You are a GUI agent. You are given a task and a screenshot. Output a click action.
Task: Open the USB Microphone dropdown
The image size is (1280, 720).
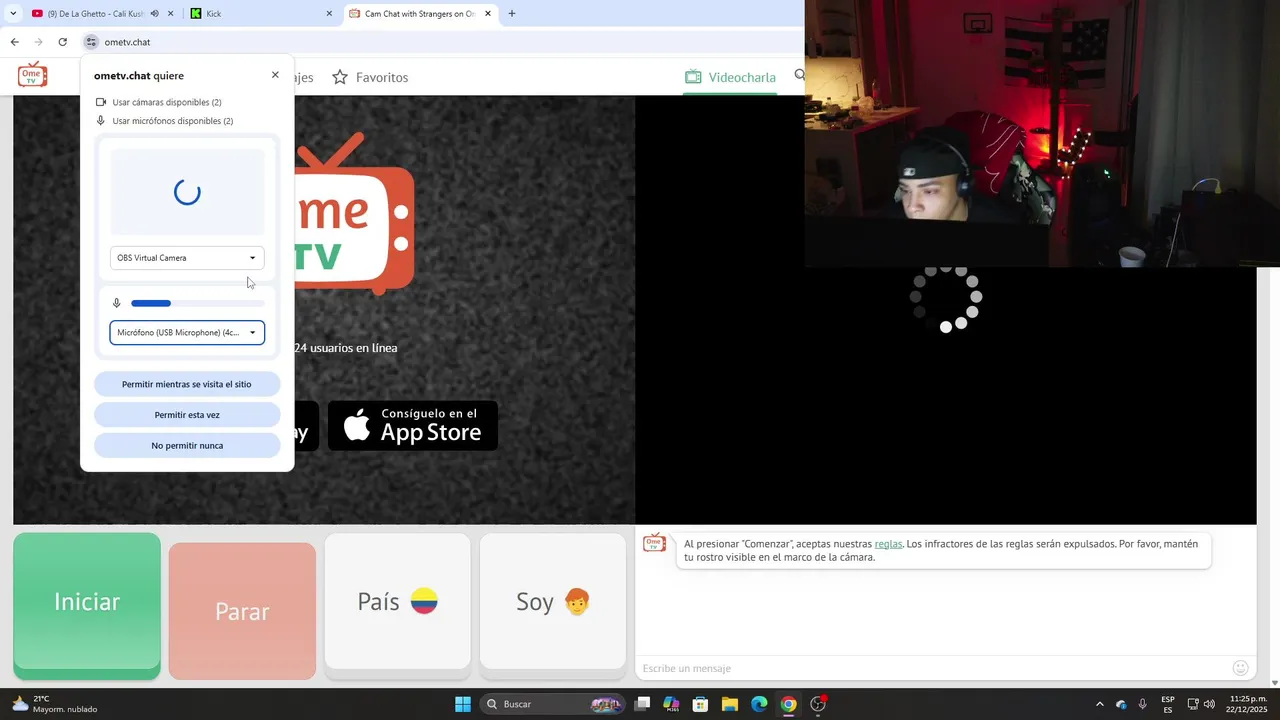pyautogui.click(x=187, y=332)
